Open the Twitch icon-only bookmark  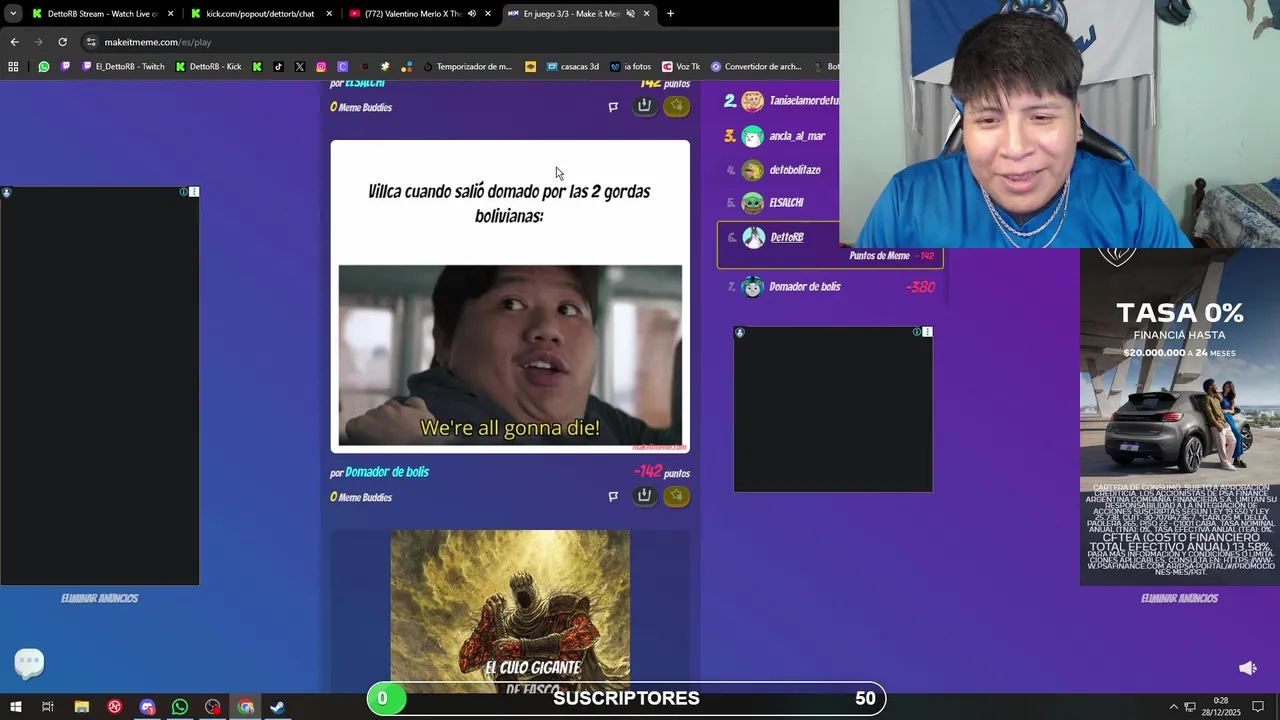pos(66,67)
